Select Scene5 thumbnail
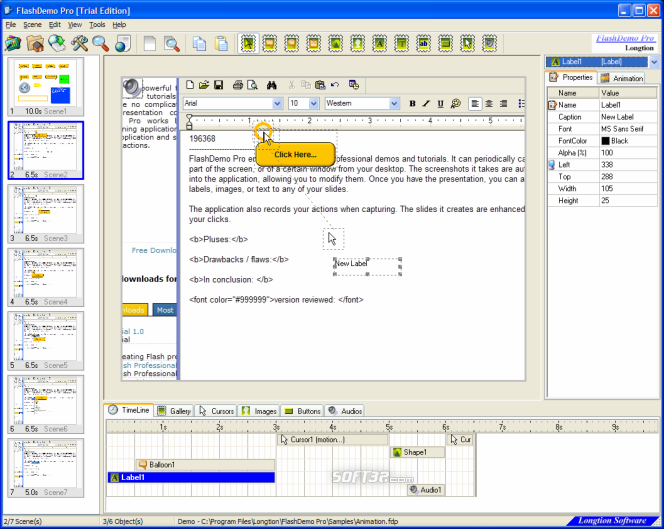 (x=46, y=341)
